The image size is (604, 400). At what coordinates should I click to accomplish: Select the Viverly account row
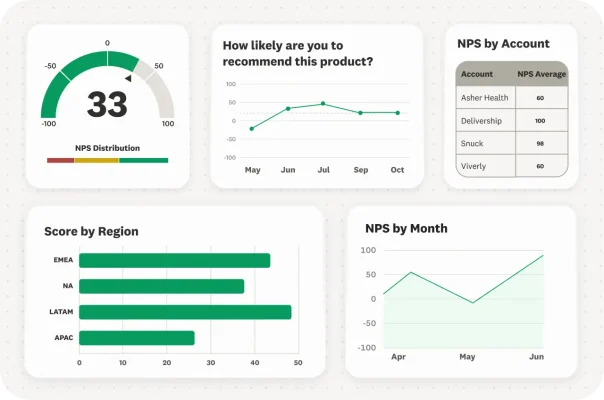pos(512,166)
